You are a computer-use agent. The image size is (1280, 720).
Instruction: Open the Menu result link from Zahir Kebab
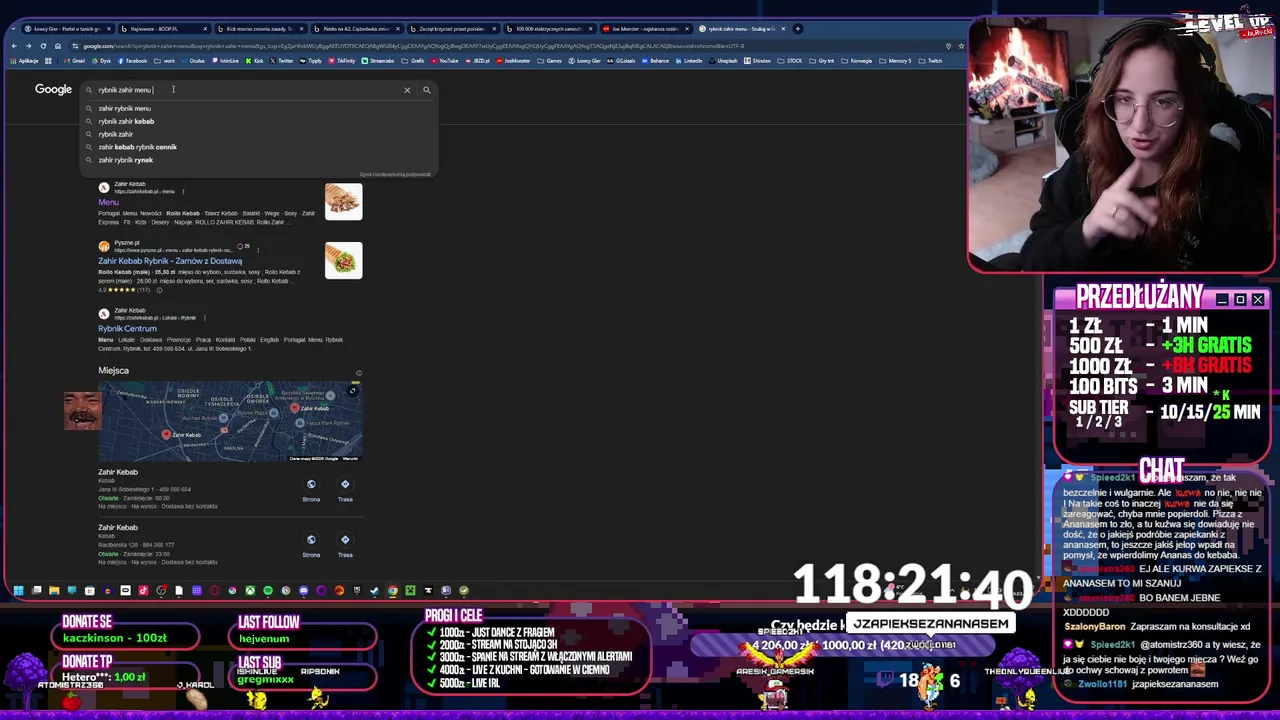point(108,202)
